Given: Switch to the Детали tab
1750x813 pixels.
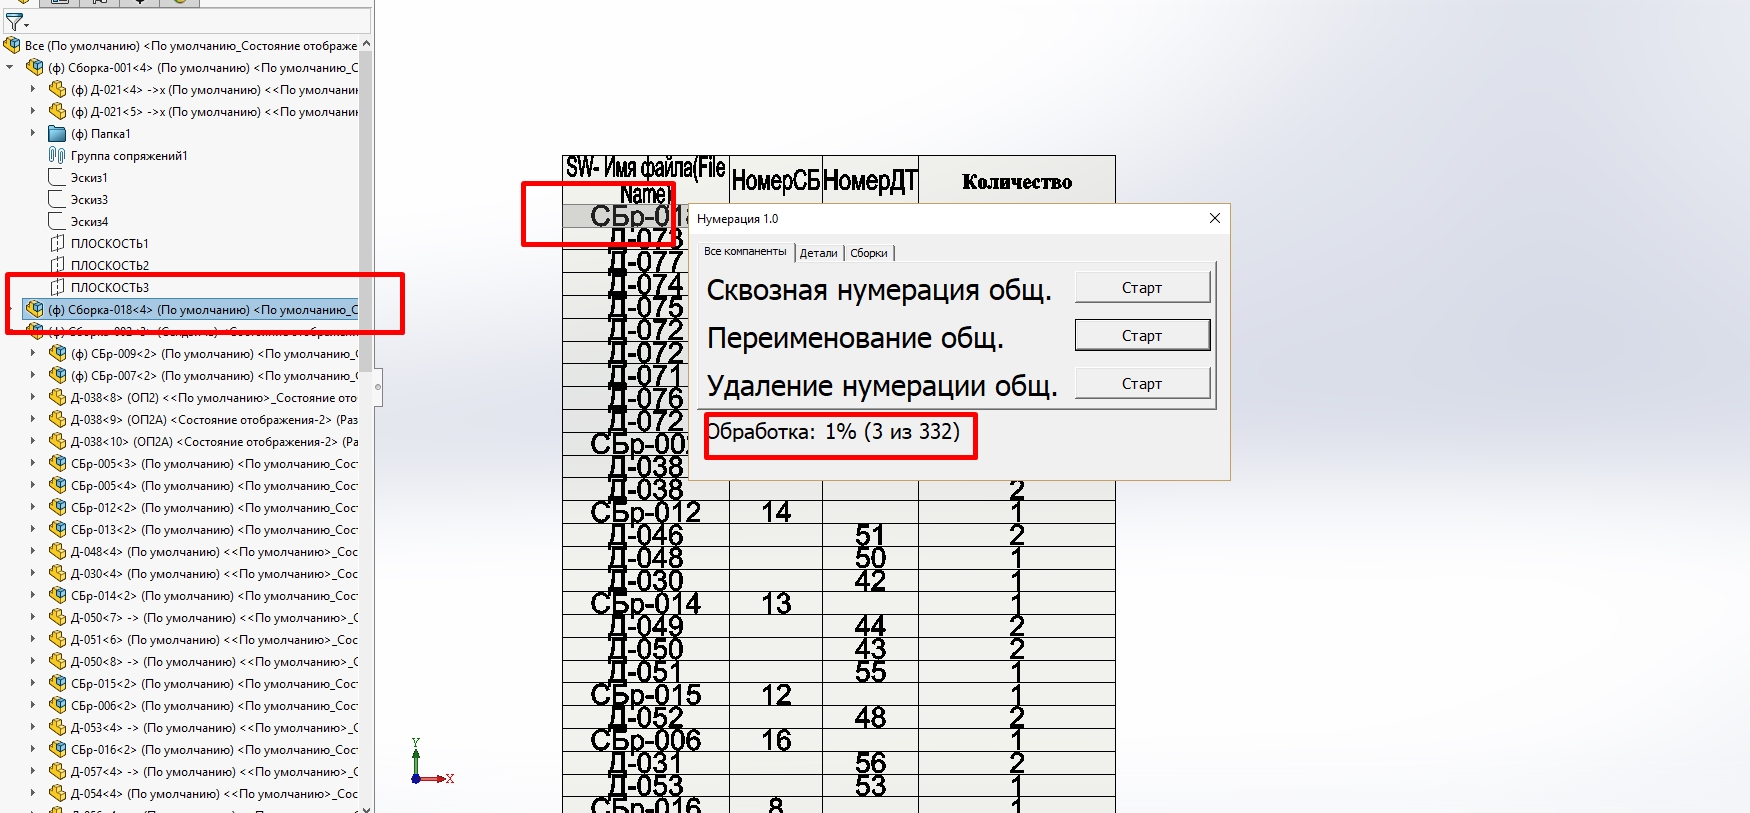Looking at the screenshot, I should click(818, 253).
